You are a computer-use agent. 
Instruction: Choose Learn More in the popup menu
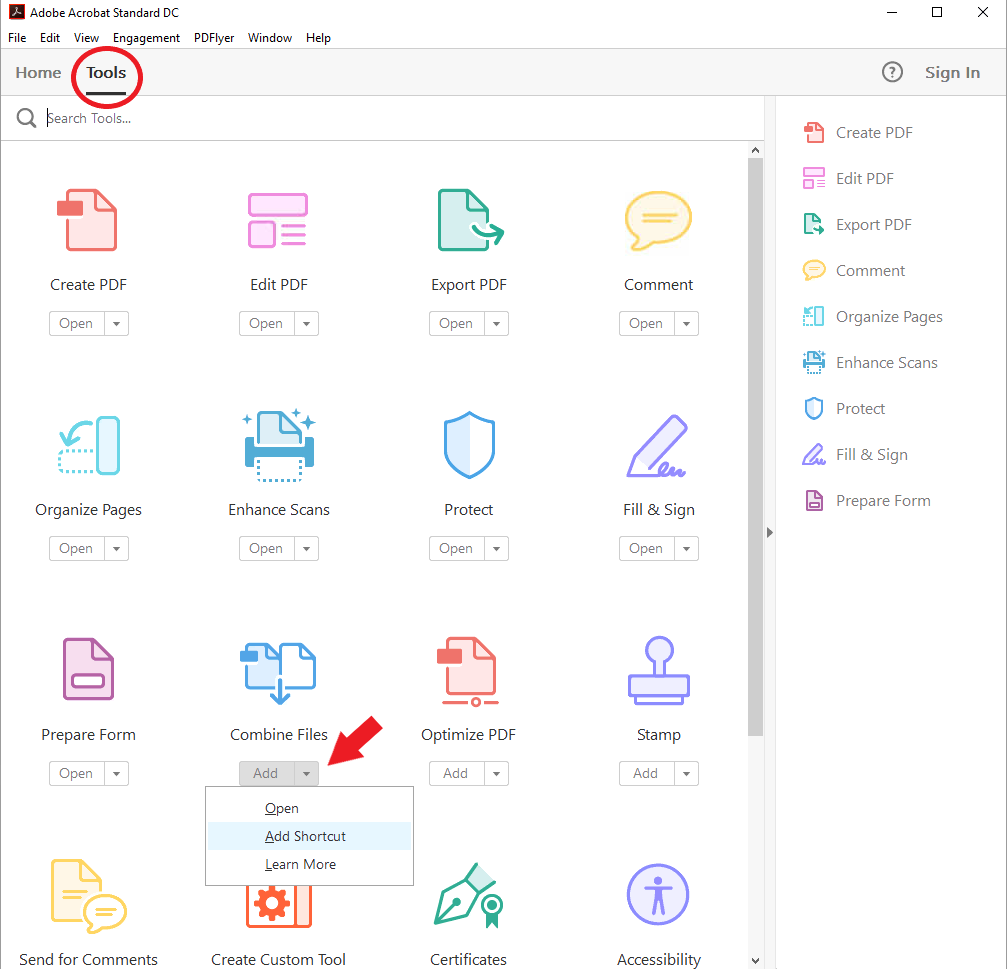pyautogui.click(x=310, y=864)
